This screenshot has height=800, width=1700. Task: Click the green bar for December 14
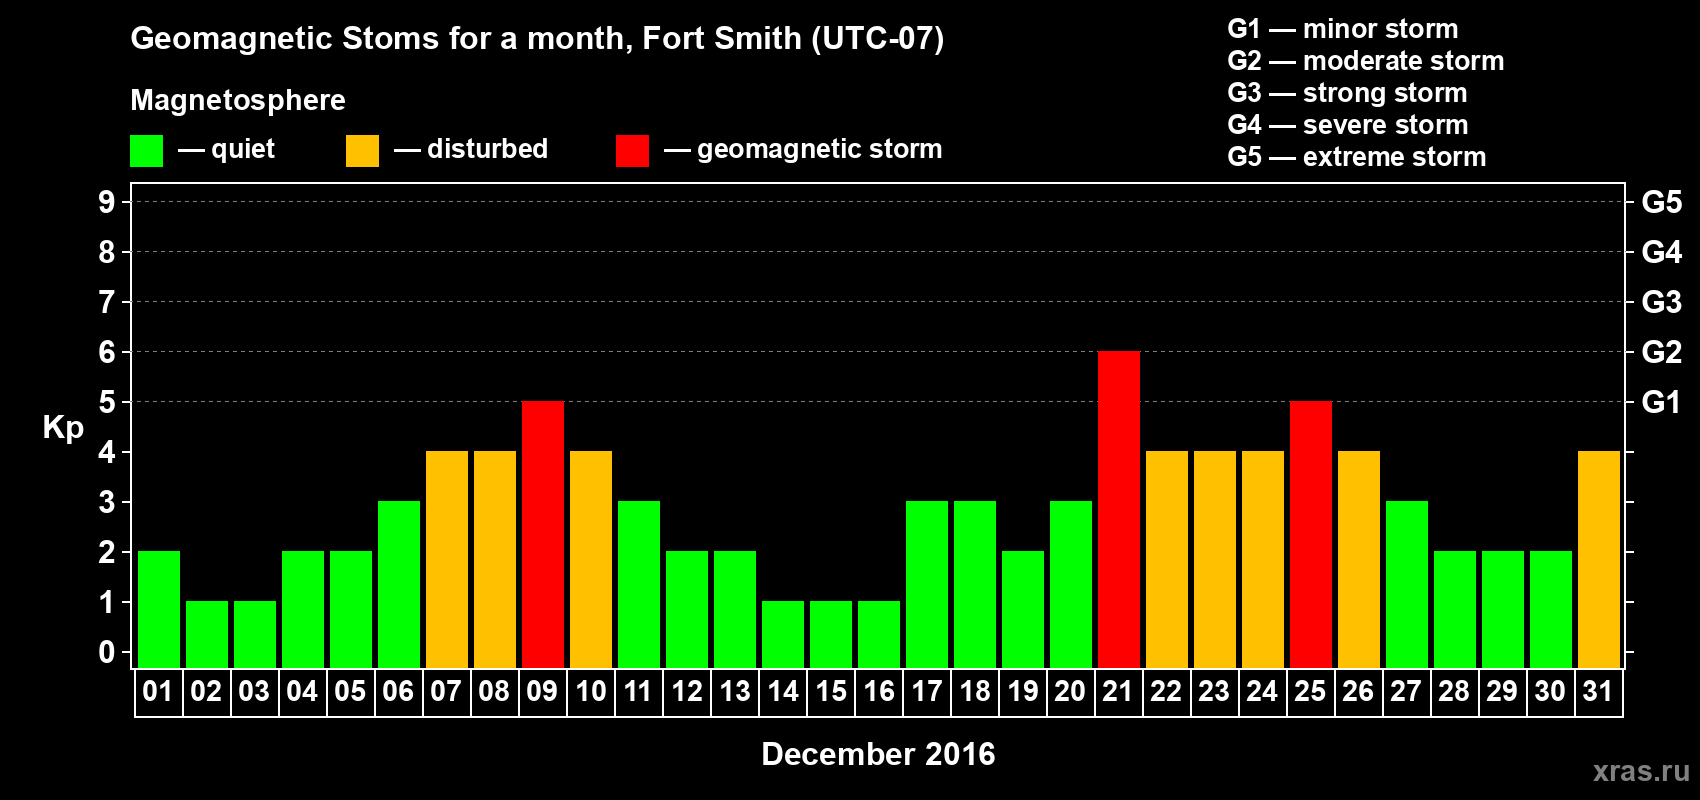point(783,635)
